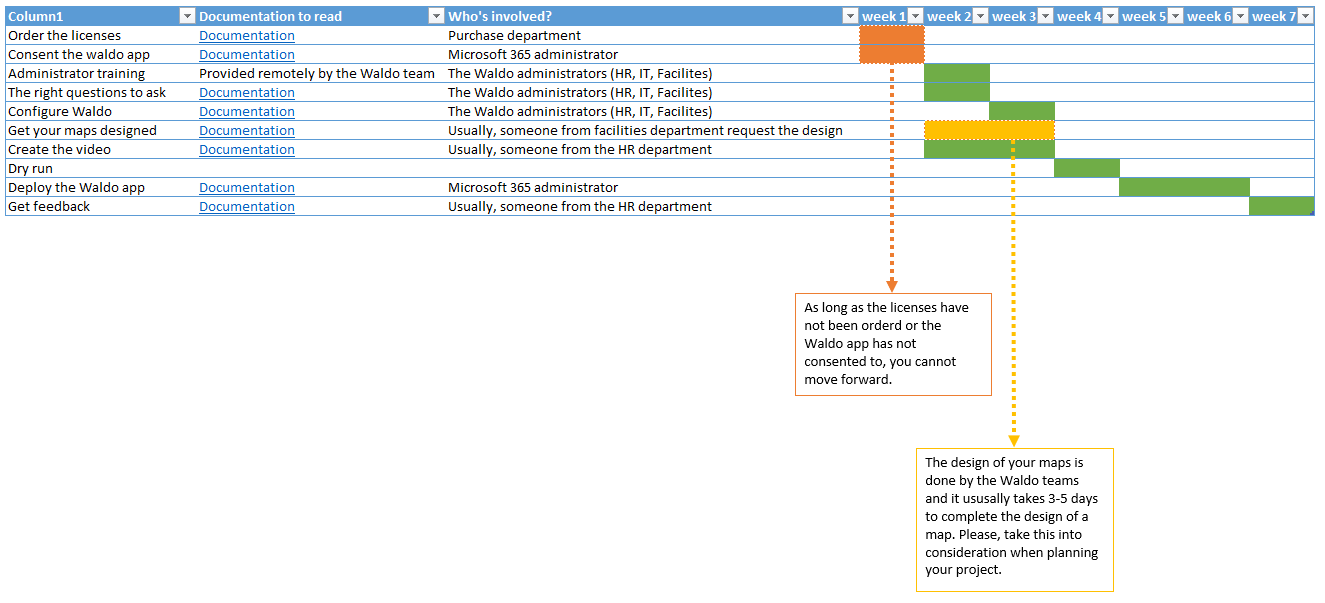Click the map design timing callout box

point(1014,519)
